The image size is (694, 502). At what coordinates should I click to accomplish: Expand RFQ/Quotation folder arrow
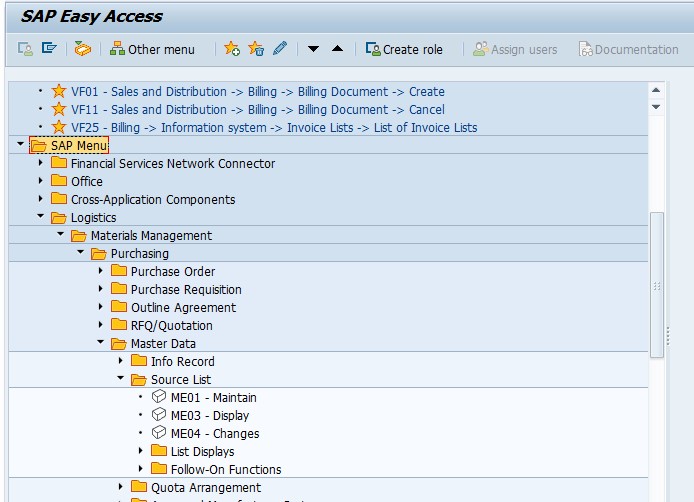100,324
